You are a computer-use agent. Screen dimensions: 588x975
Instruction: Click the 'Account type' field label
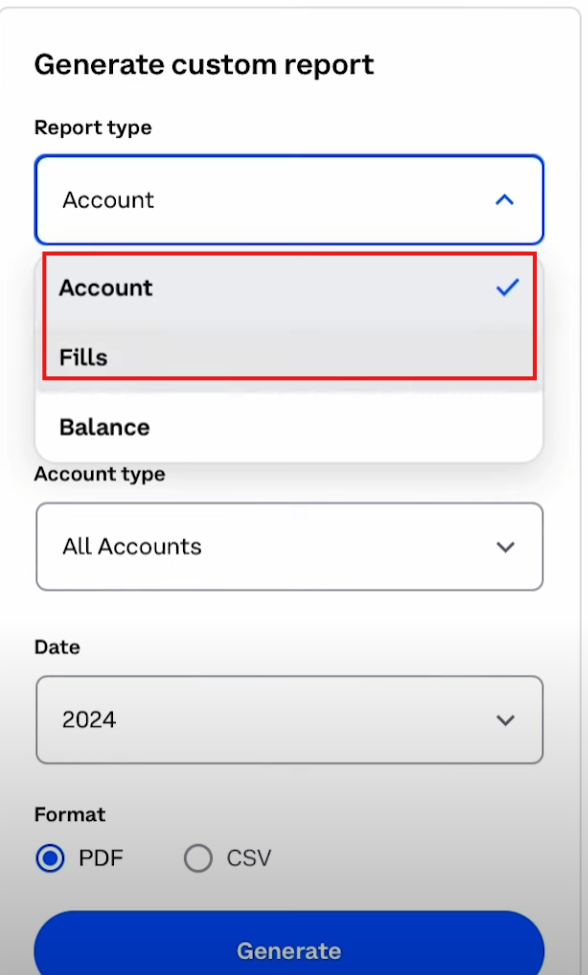coord(99,474)
